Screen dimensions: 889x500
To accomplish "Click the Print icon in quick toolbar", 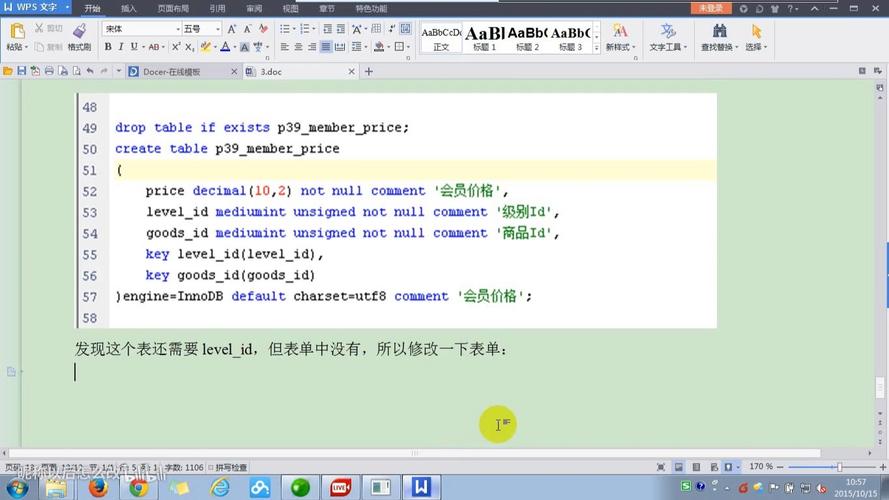I will click(x=49, y=71).
